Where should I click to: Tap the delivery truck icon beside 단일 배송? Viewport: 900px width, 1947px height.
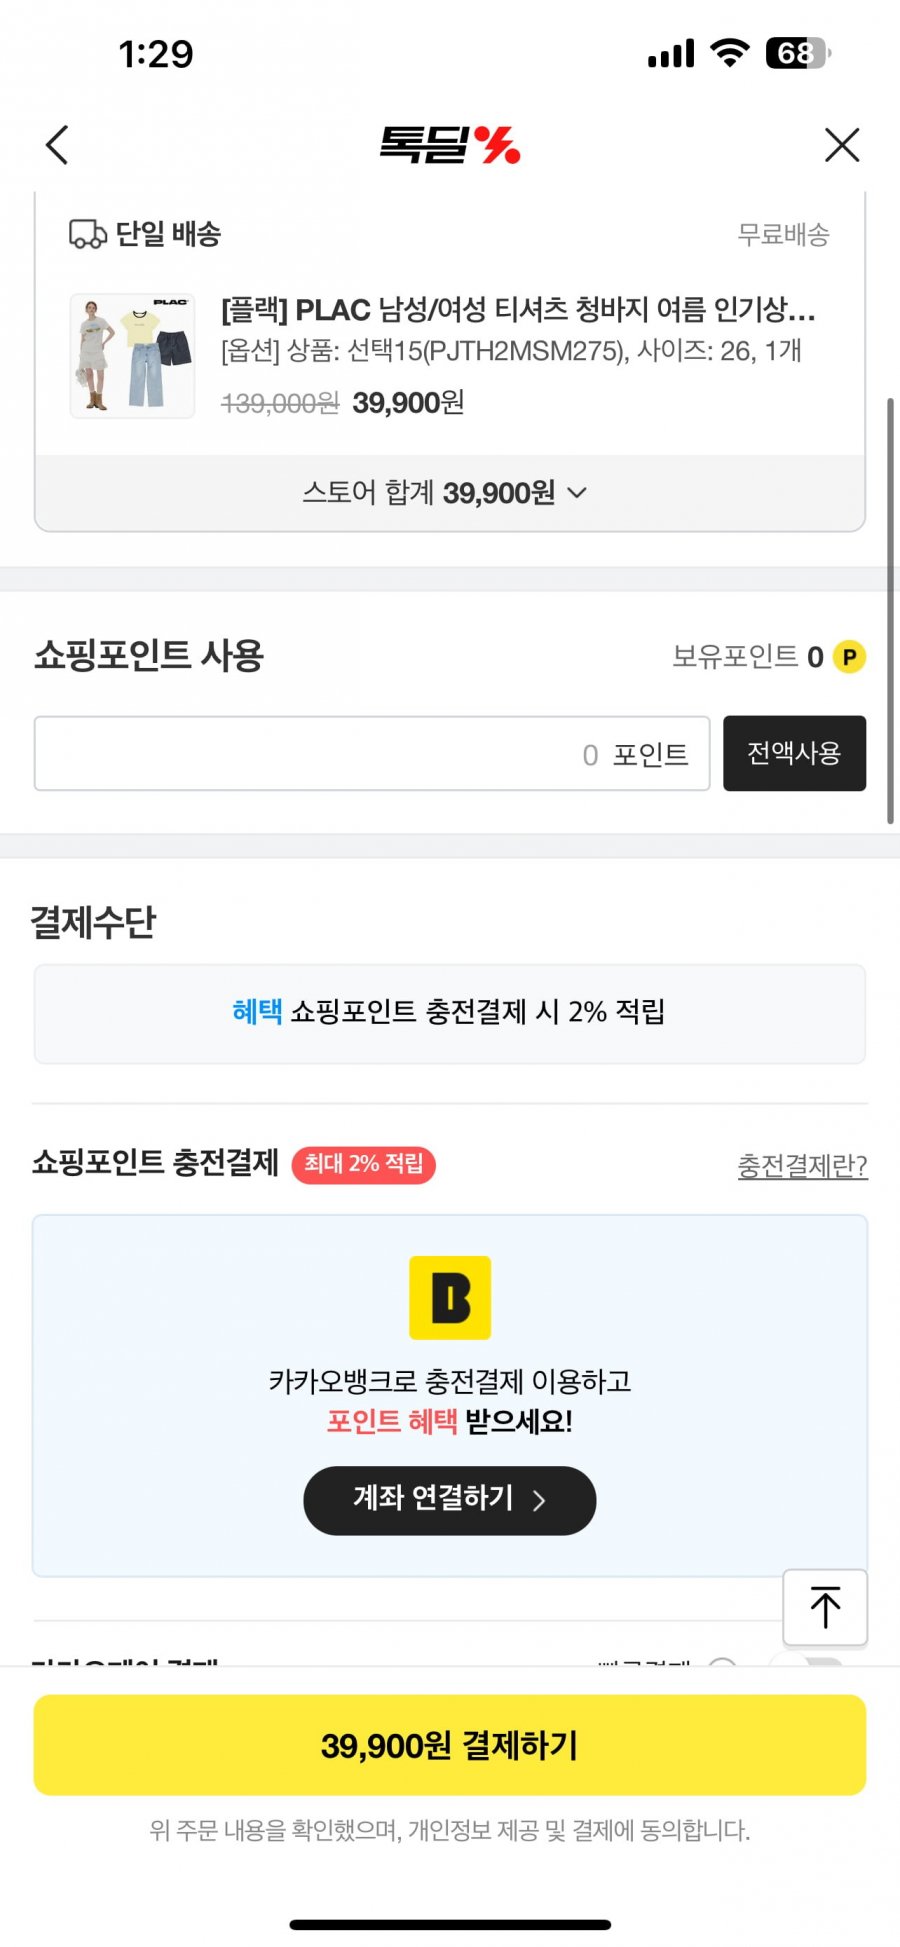(87, 234)
